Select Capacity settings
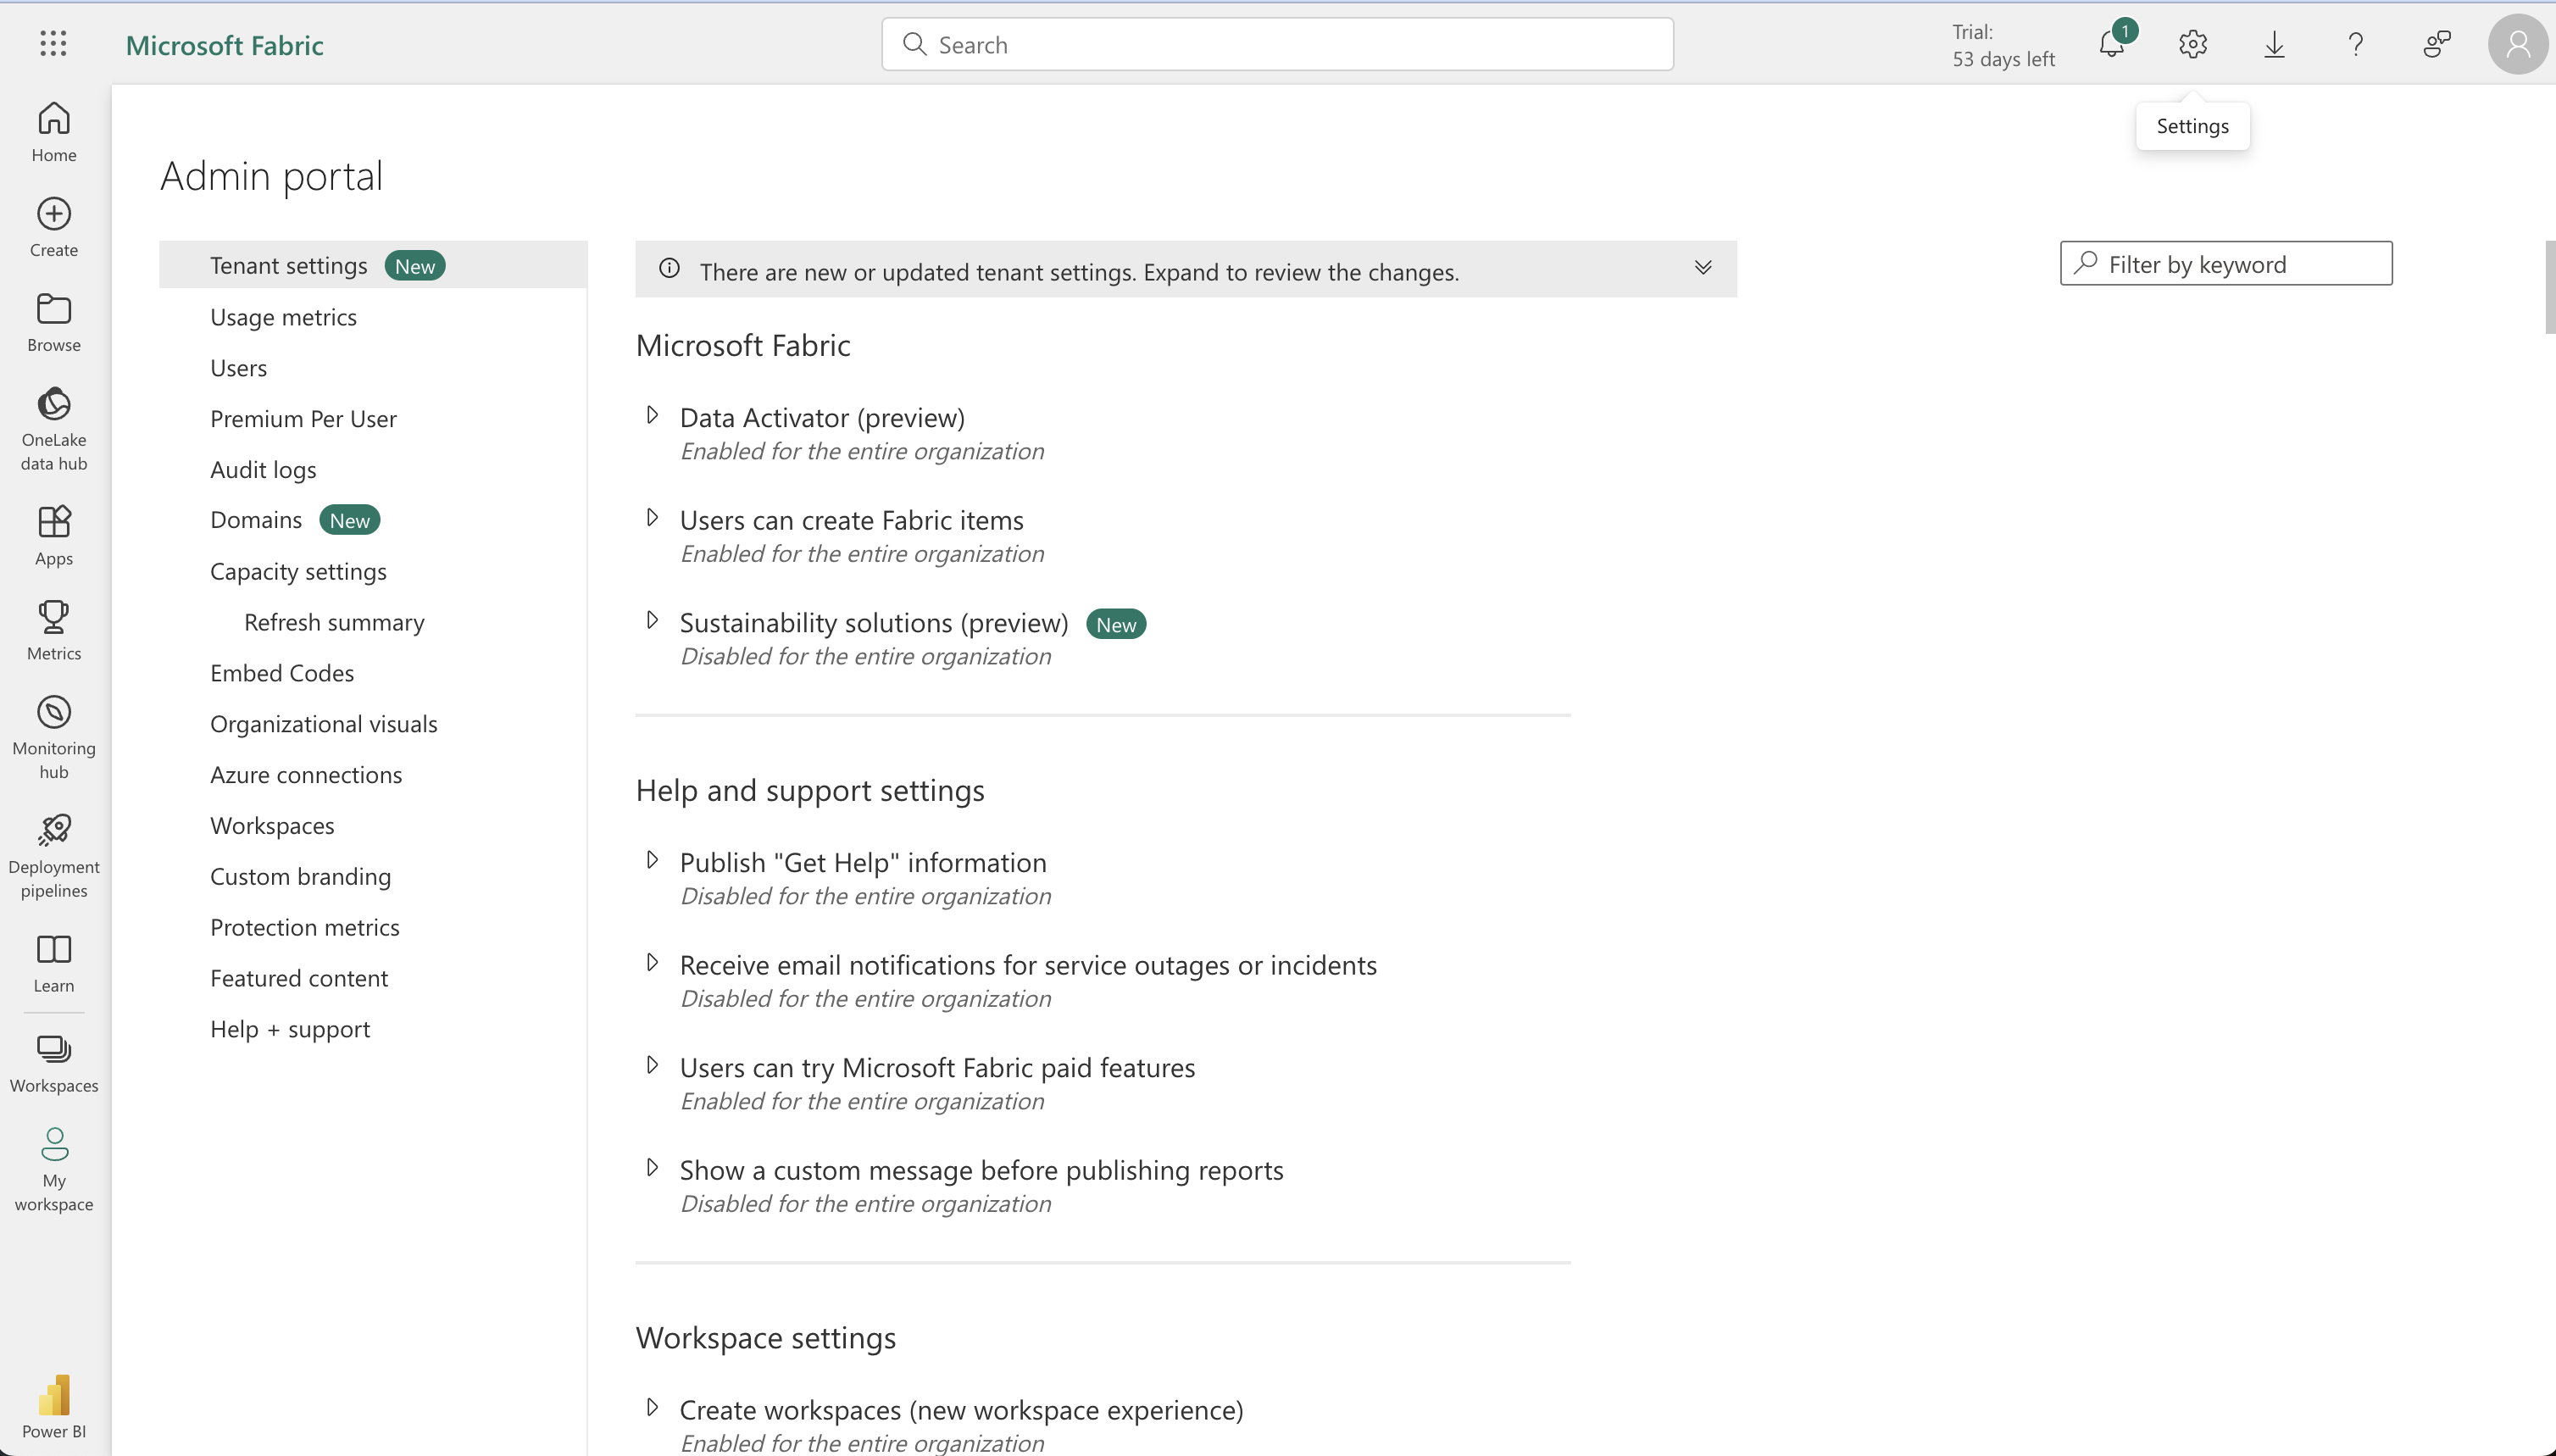 pos(298,572)
